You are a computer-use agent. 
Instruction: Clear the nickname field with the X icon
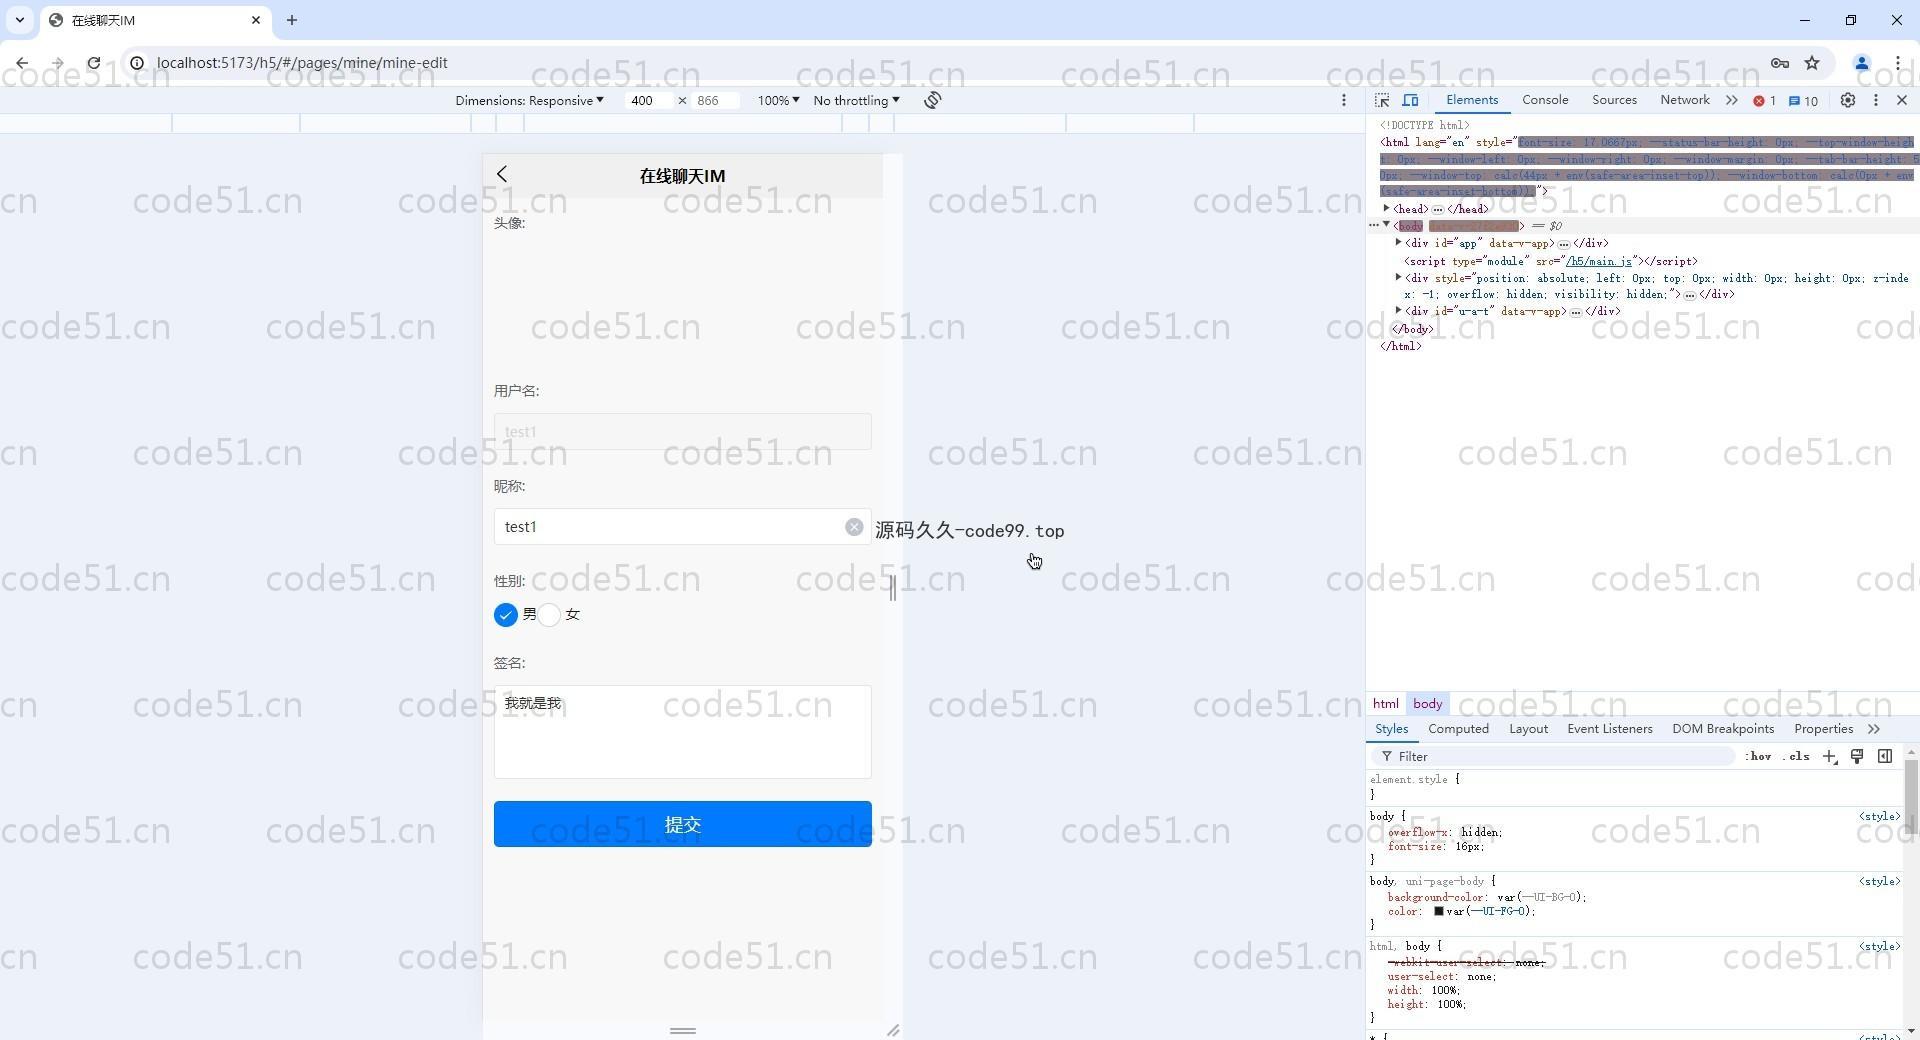click(854, 527)
